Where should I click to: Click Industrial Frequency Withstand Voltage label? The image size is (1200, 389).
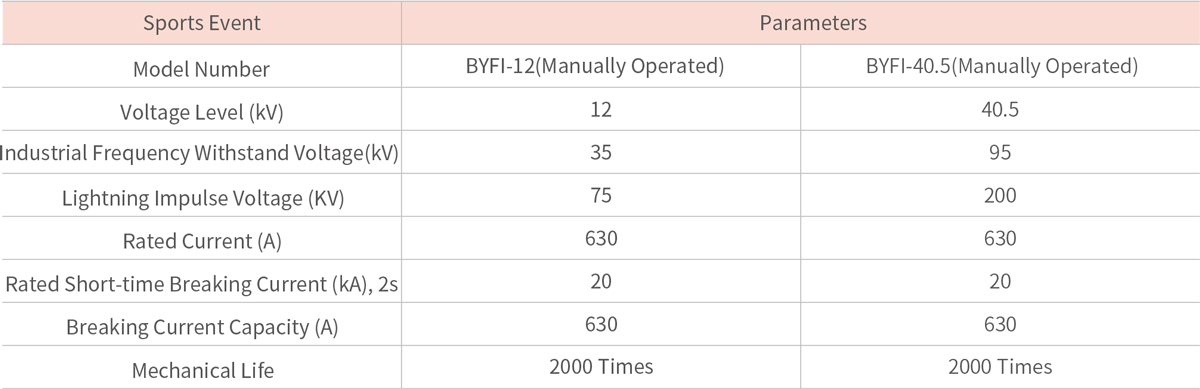click(201, 155)
